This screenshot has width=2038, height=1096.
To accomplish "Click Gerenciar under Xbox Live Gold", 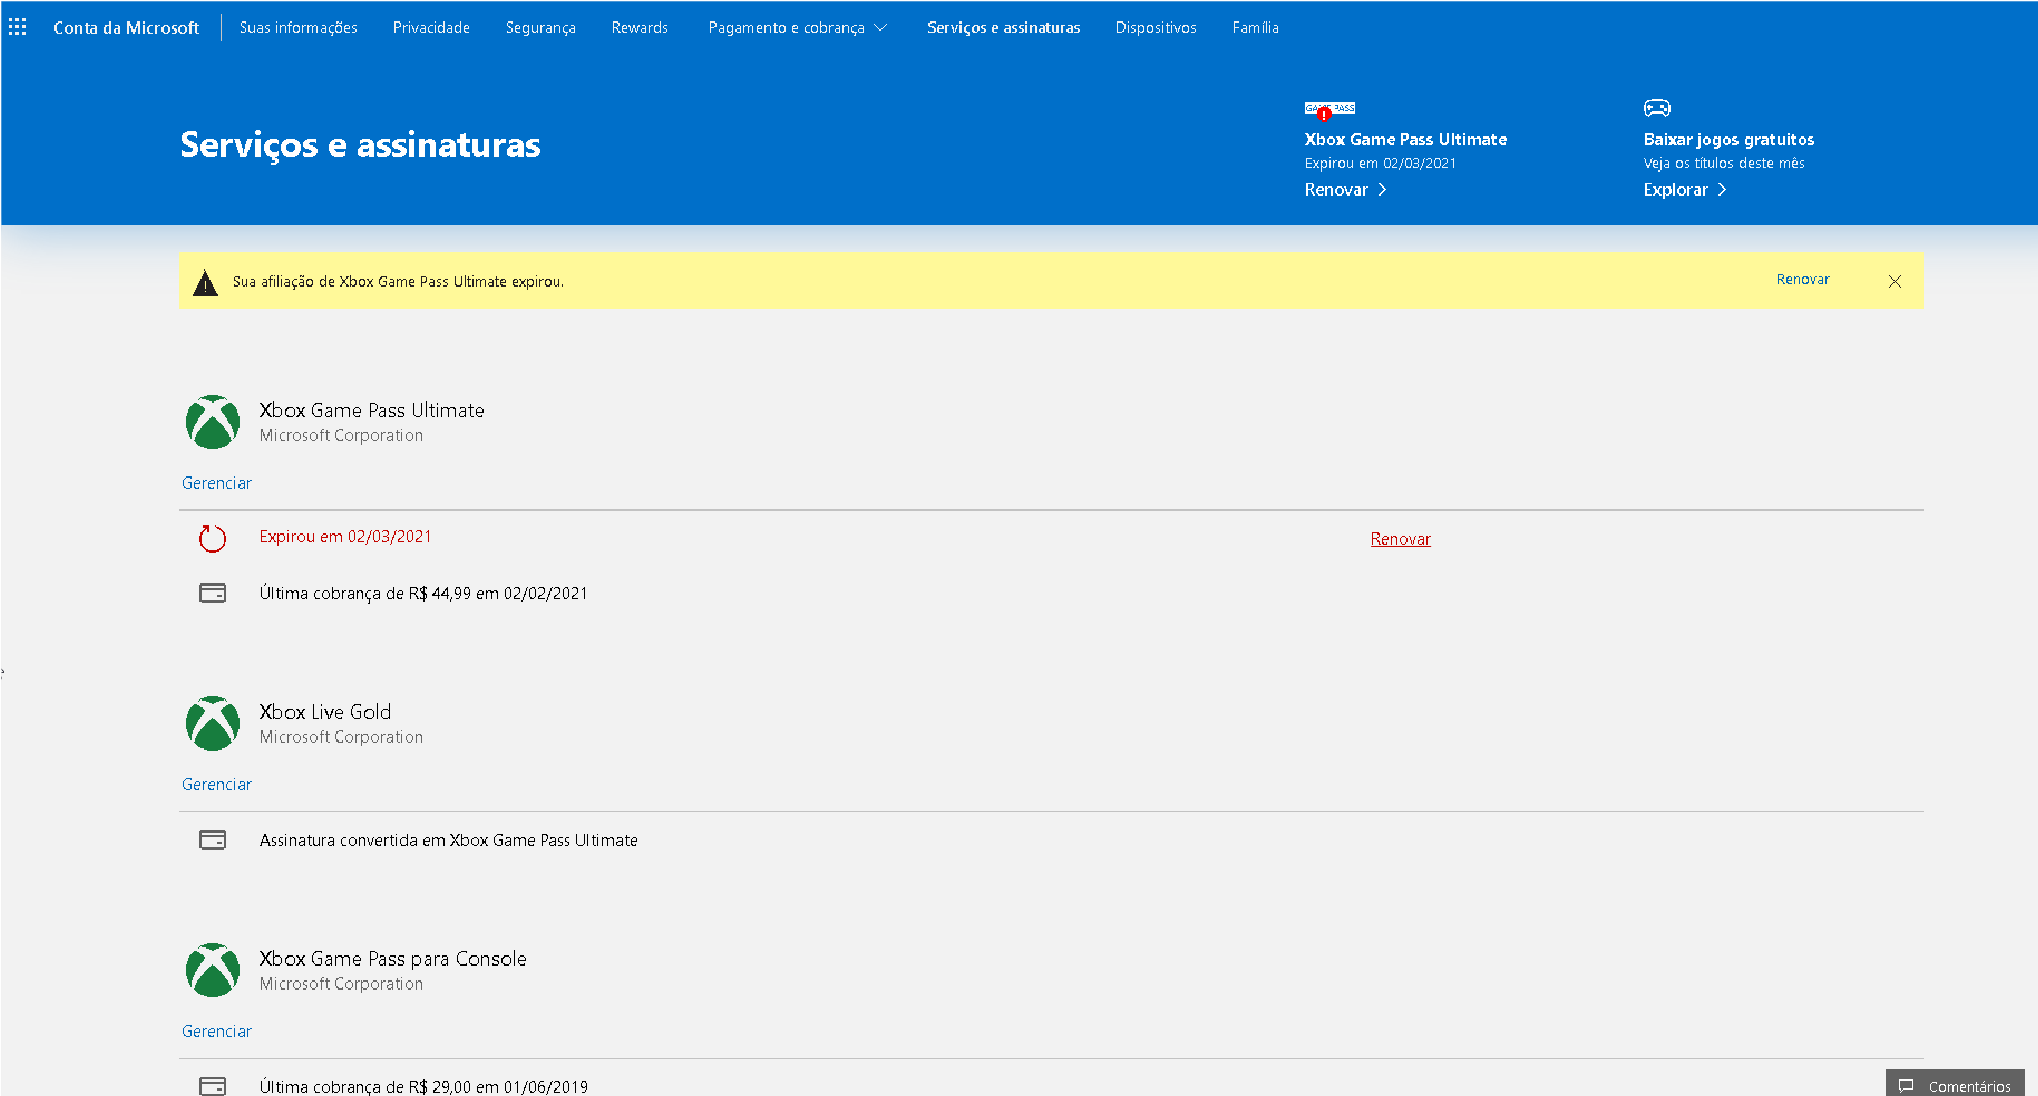I will (x=217, y=784).
